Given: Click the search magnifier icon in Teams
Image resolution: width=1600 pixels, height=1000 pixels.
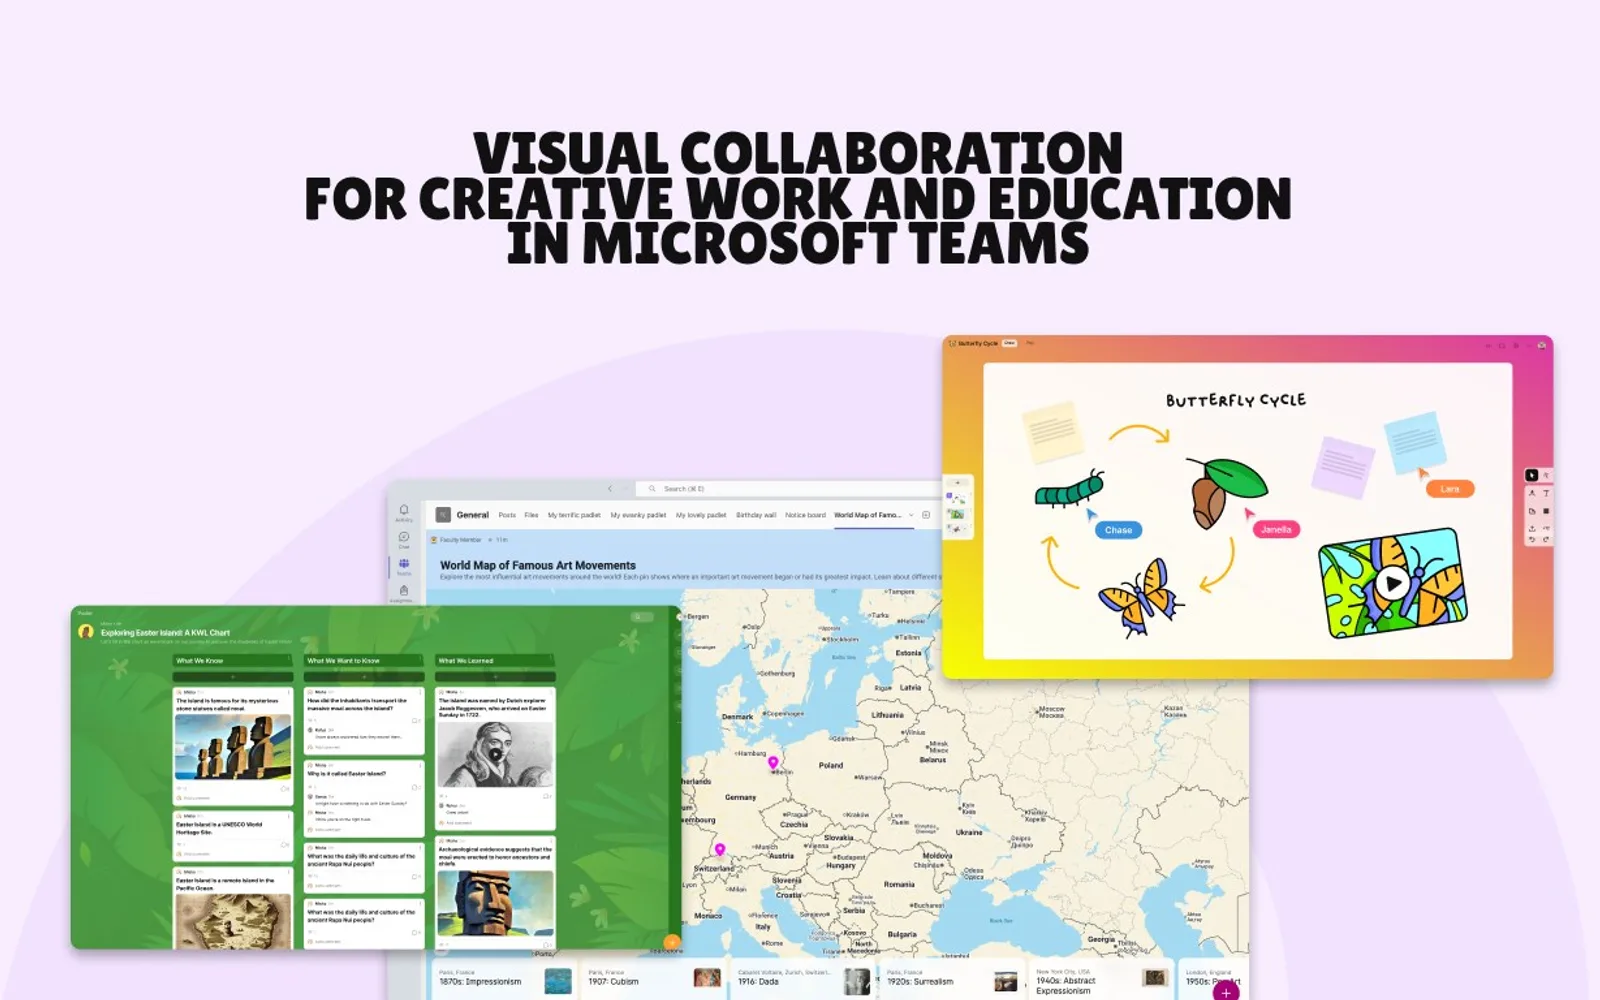Looking at the screenshot, I should pos(652,489).
